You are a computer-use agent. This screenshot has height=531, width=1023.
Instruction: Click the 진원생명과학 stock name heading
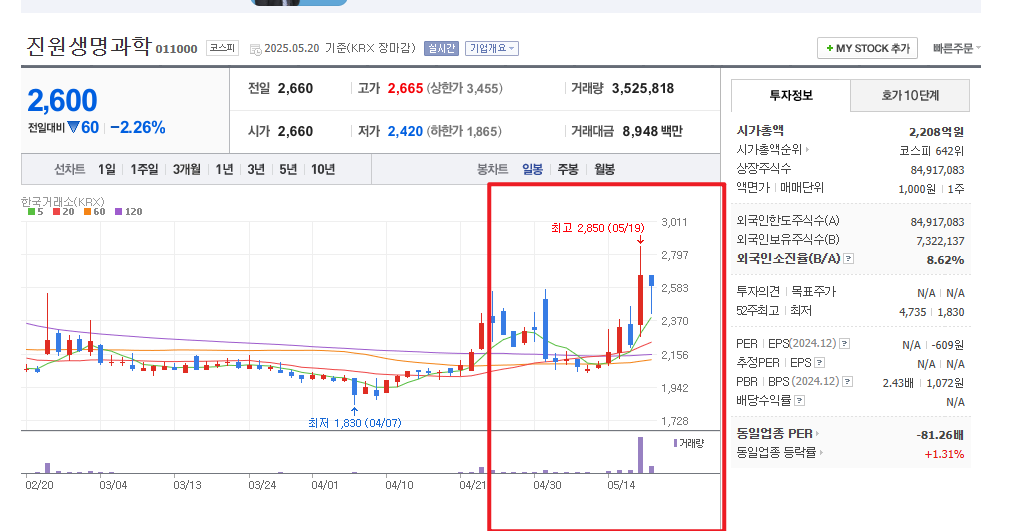[89, 46]
